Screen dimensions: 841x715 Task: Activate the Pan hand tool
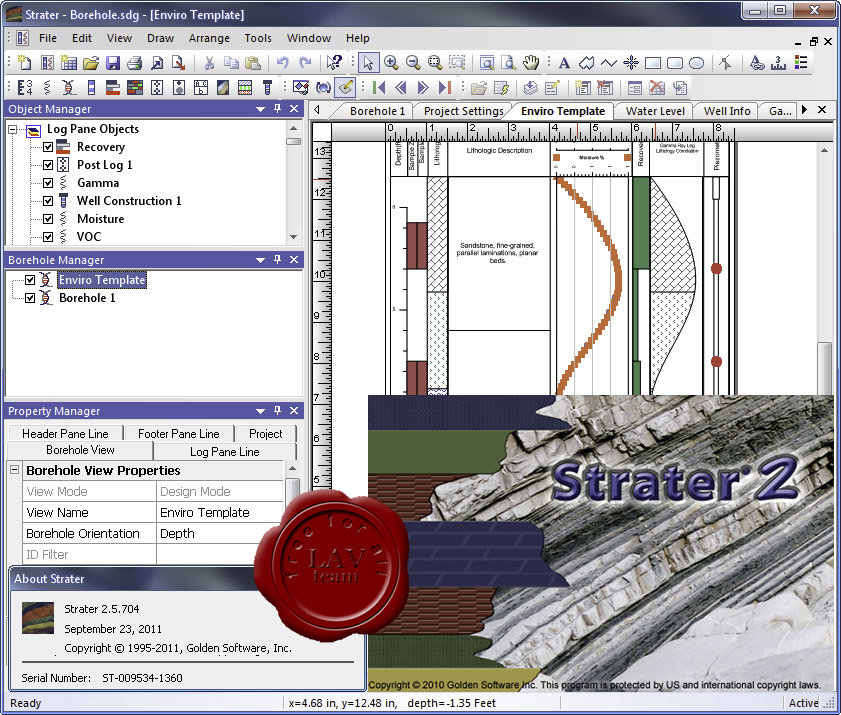point(530,63)
